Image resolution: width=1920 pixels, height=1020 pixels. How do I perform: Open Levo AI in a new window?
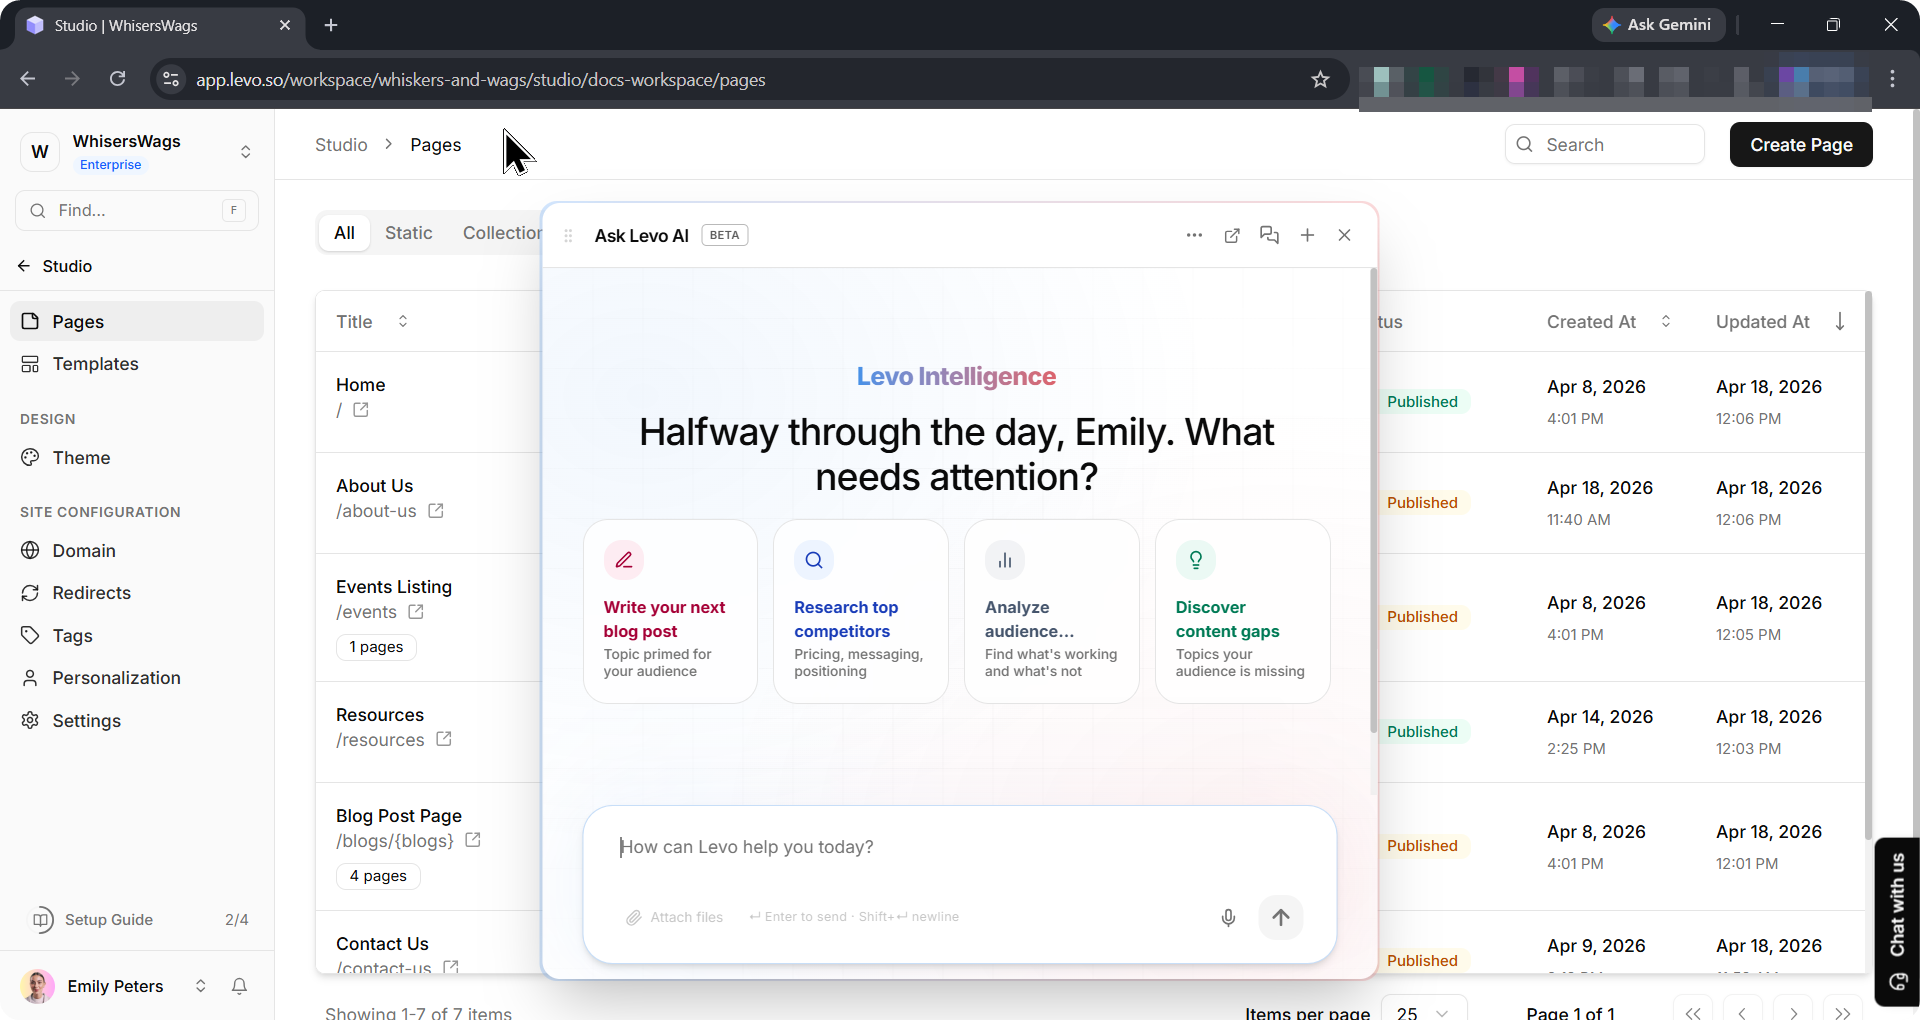coord(1232,235)
